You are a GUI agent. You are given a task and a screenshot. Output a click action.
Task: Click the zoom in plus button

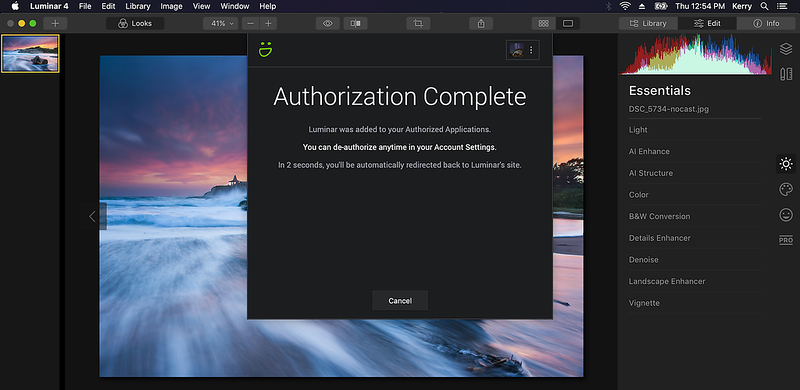coord(268,23)
